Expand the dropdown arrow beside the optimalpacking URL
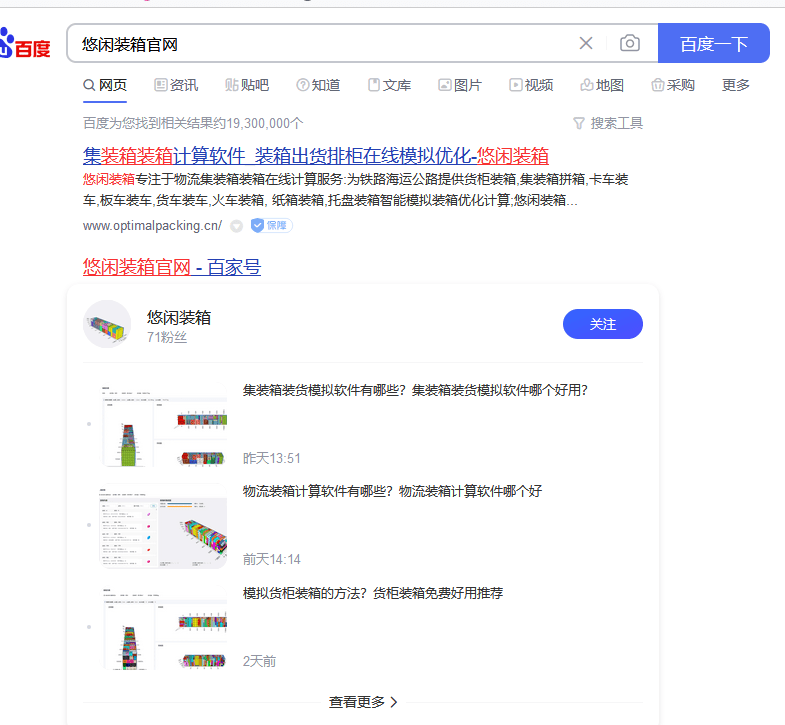The width and height of the screenshot is (785, 725). click(x=236, y=226)
